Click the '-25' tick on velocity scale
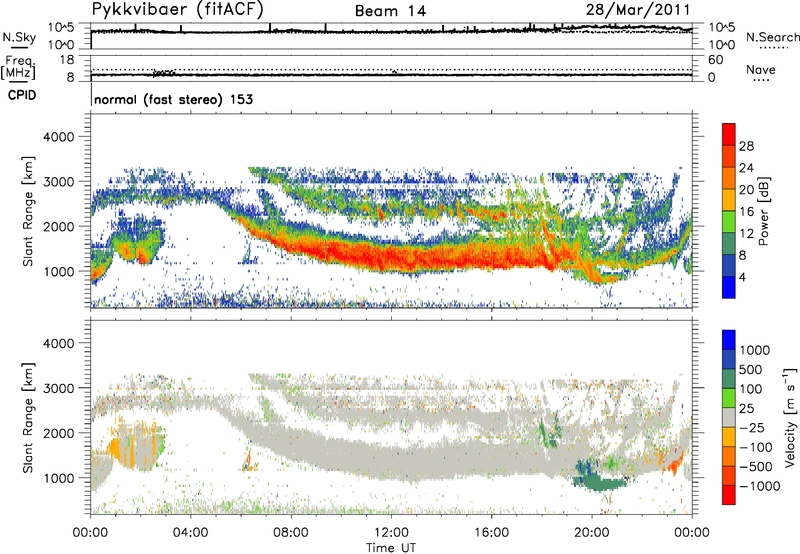The height and width of the screenshot is (554, 800). click(x=752, y=427)
